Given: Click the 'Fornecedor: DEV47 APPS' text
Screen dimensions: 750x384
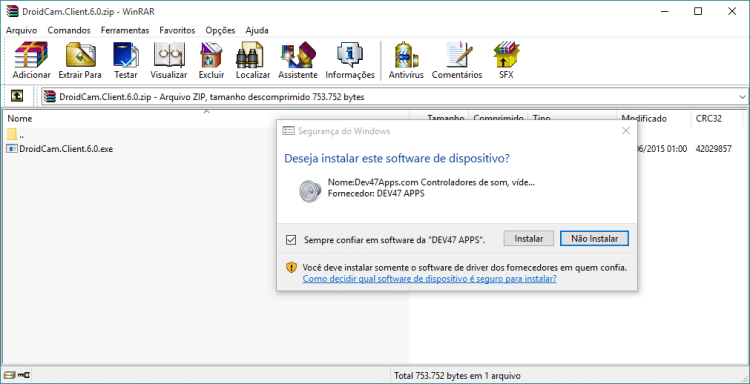Looking at the screenshot, I should click(376, 194).
